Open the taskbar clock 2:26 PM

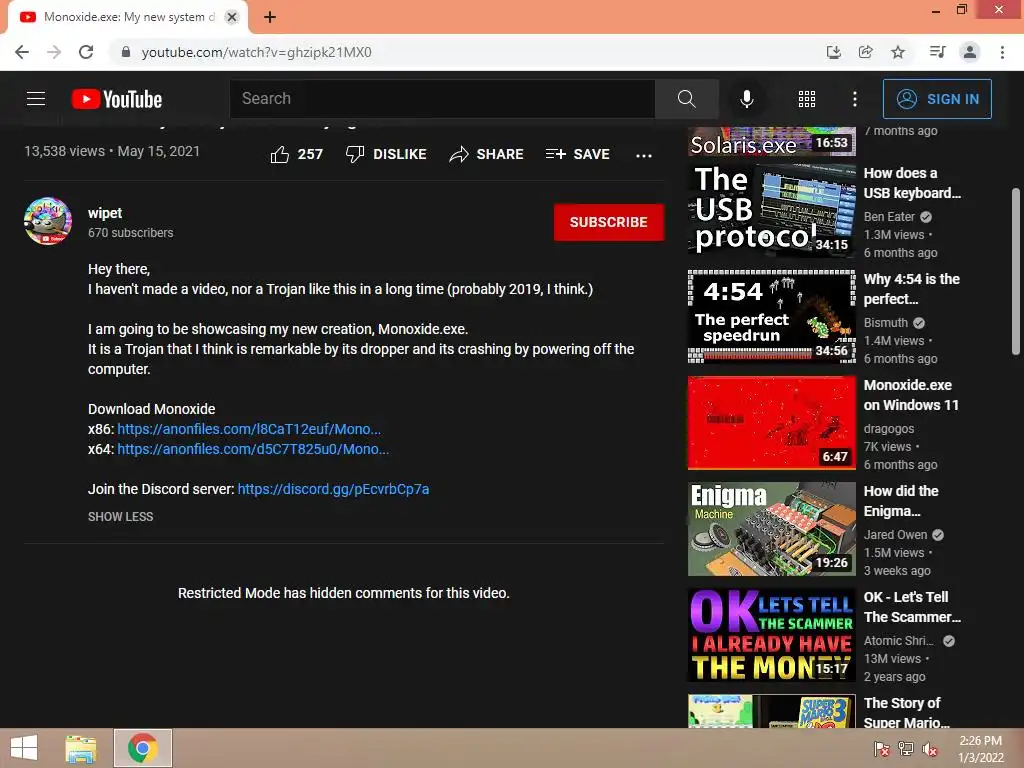point(981,749)
